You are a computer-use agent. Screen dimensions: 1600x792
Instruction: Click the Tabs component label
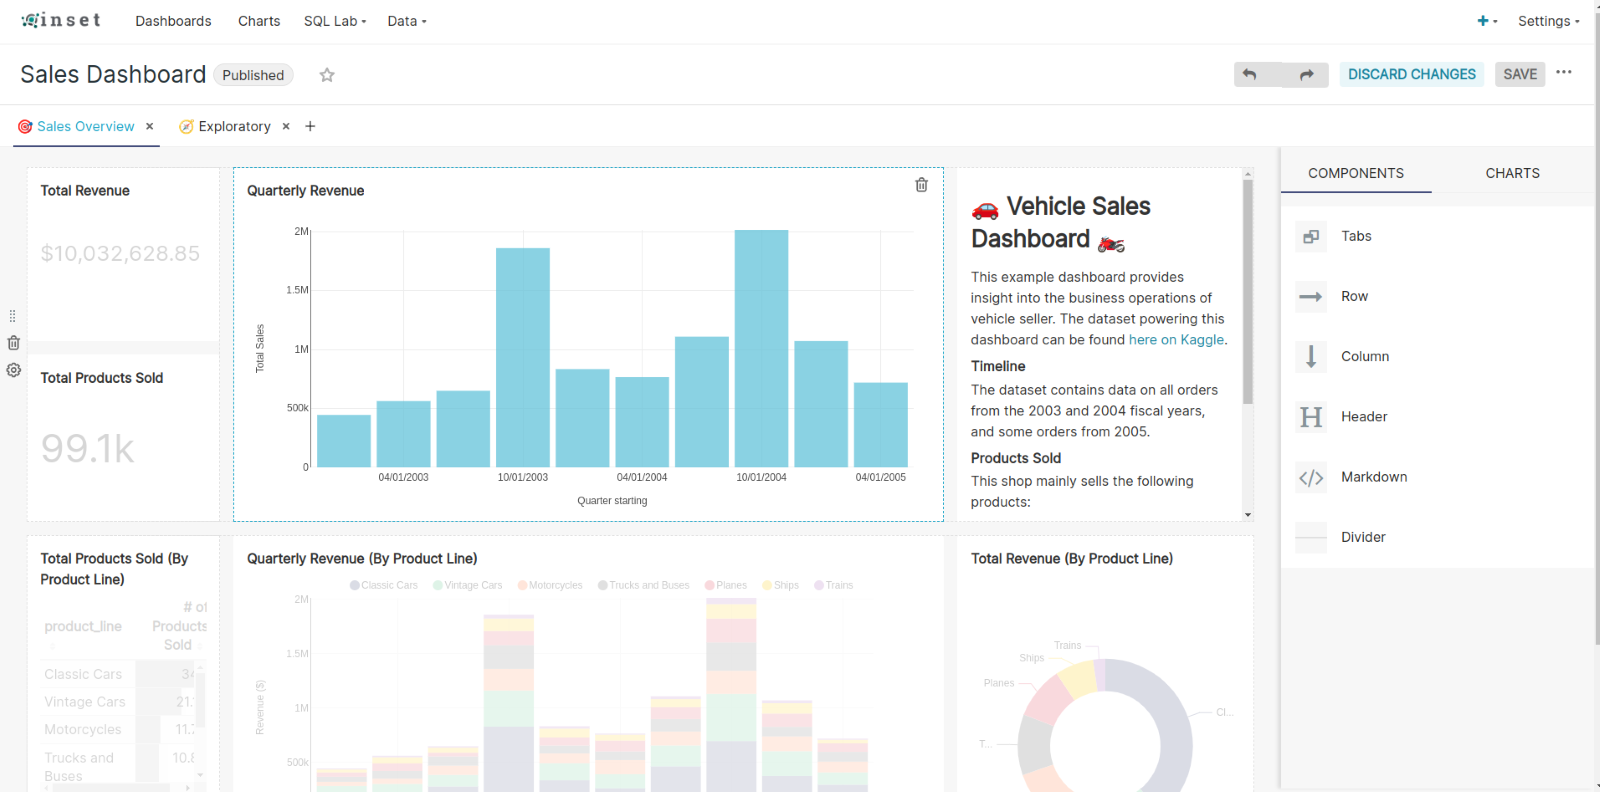tap(1356, 236)
